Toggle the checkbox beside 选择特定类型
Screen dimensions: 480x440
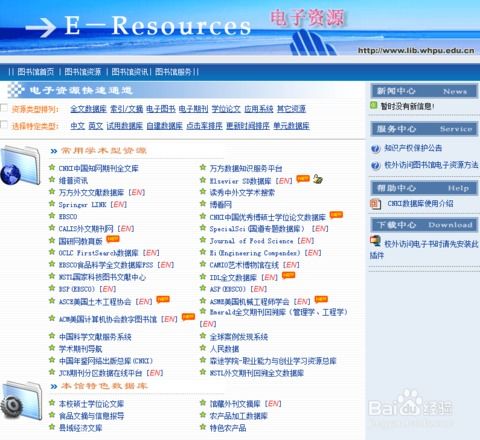(x=4, y=125)
